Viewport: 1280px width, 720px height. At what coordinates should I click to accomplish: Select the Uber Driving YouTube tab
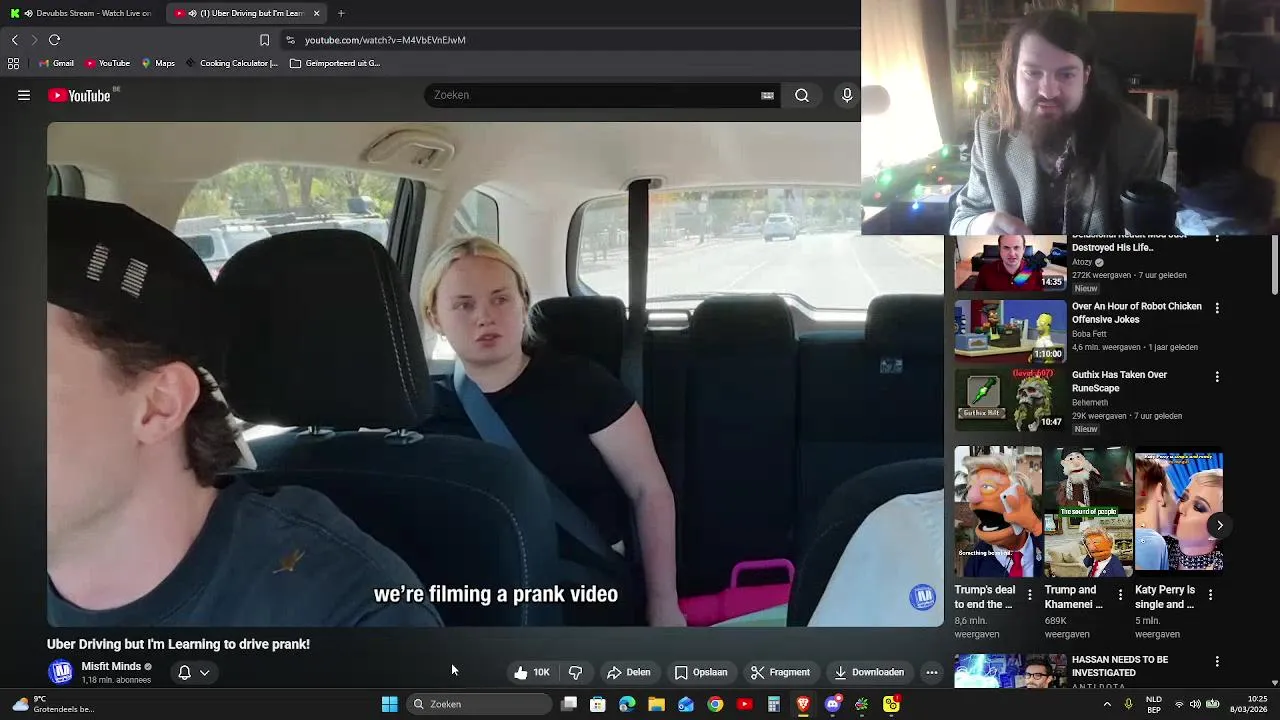pos(246,13)
